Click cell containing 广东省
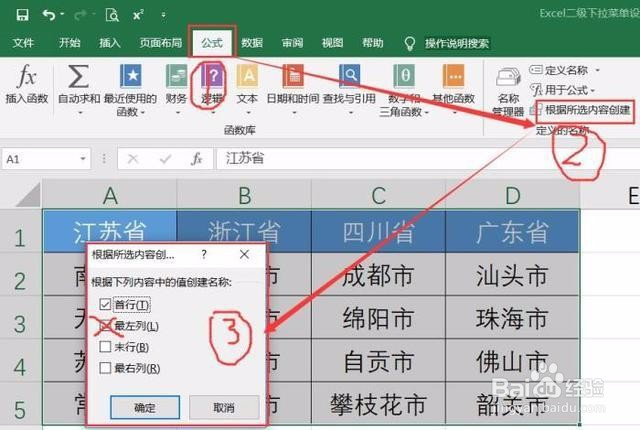This screenshot has width=640, height=430. (513, 231)
